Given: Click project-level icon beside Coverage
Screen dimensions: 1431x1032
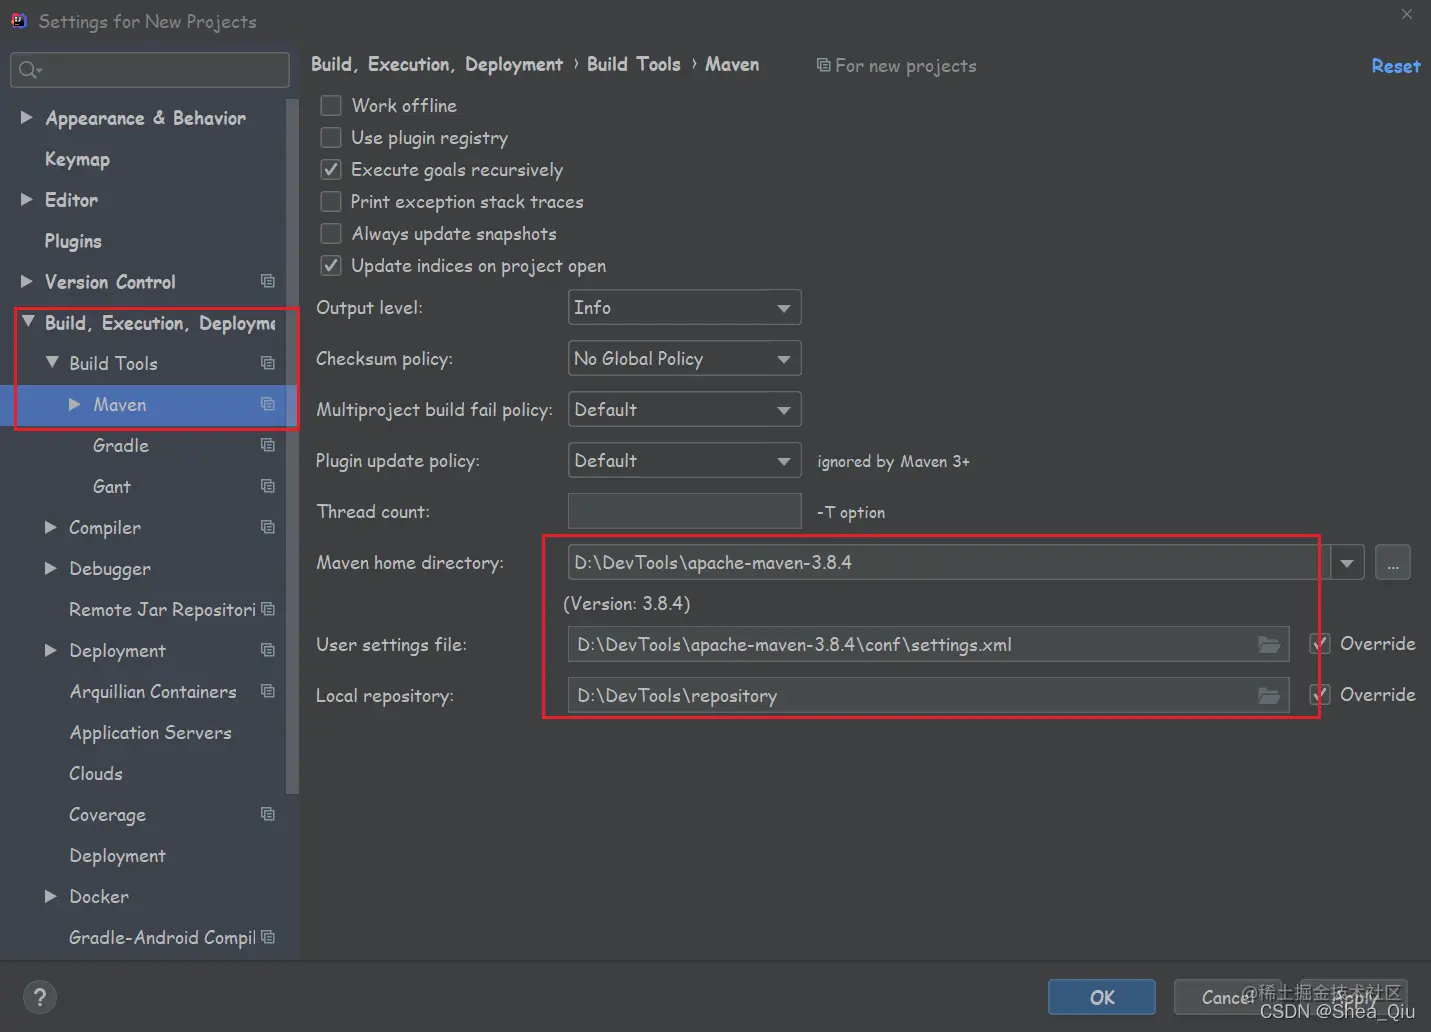Looking at the screenshot, I should [268, 814].
